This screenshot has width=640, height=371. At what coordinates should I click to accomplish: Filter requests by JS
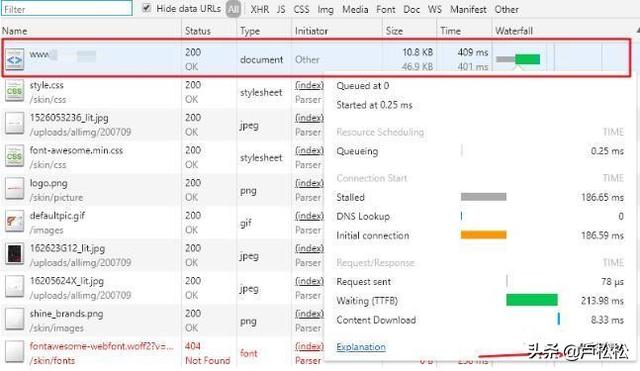(281, 9)
